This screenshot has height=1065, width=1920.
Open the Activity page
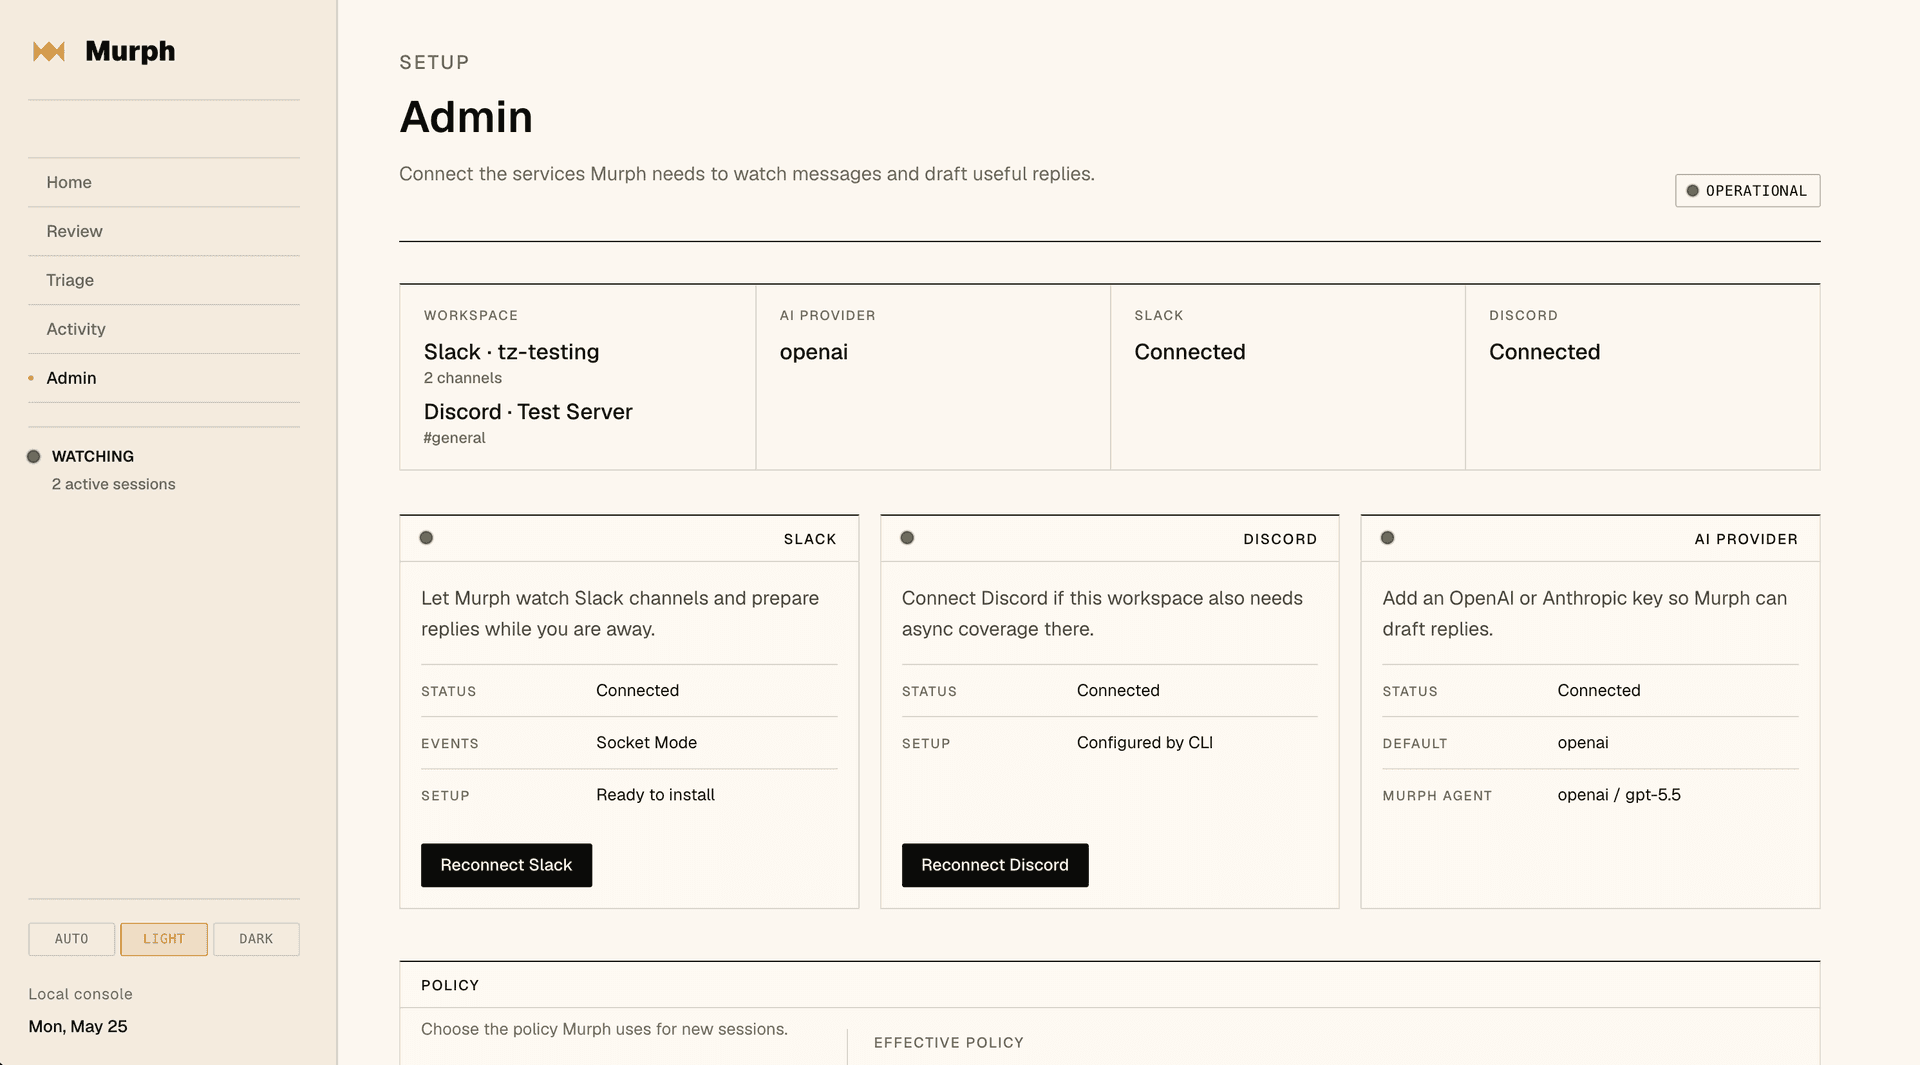(x=164, y=329)
